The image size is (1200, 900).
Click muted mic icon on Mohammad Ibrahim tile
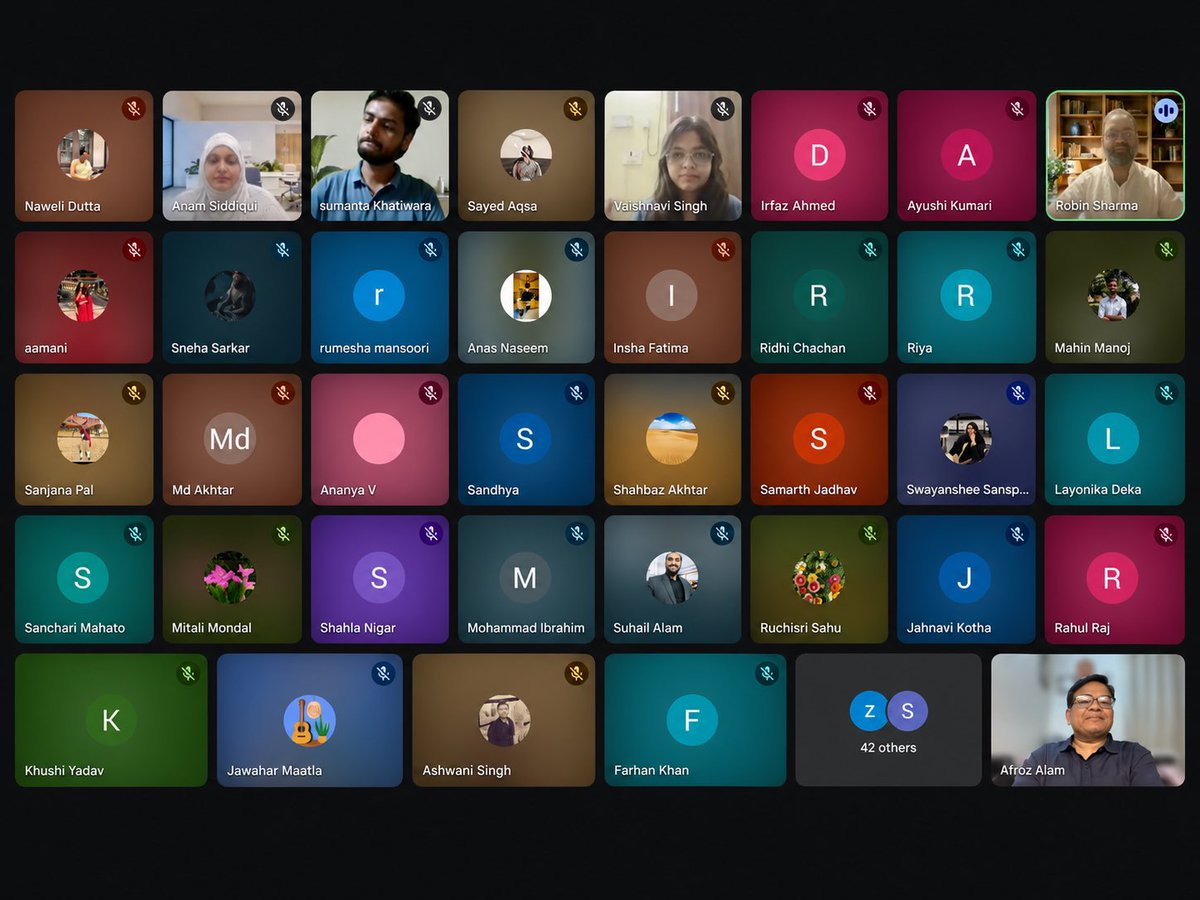(x=576, y=534)
